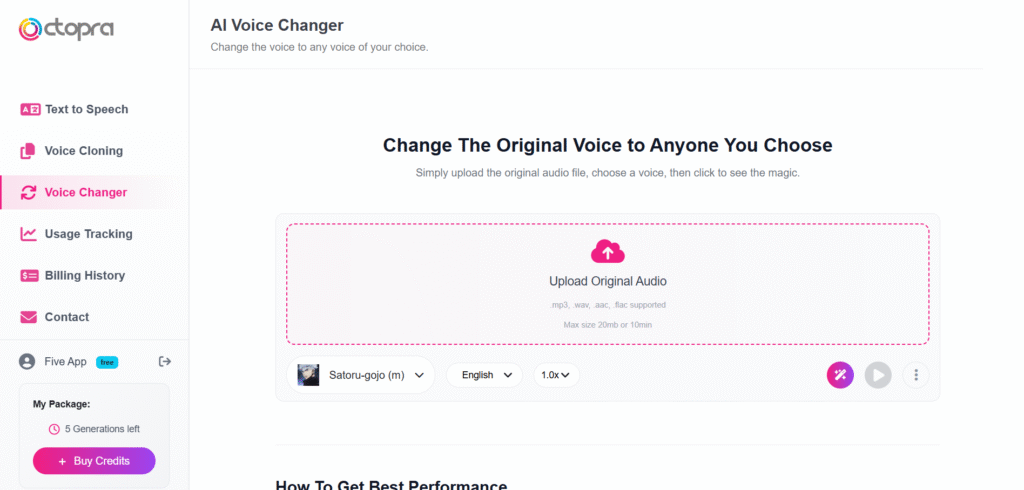
Task: Click the gray play button
Action: pos(878,375)
